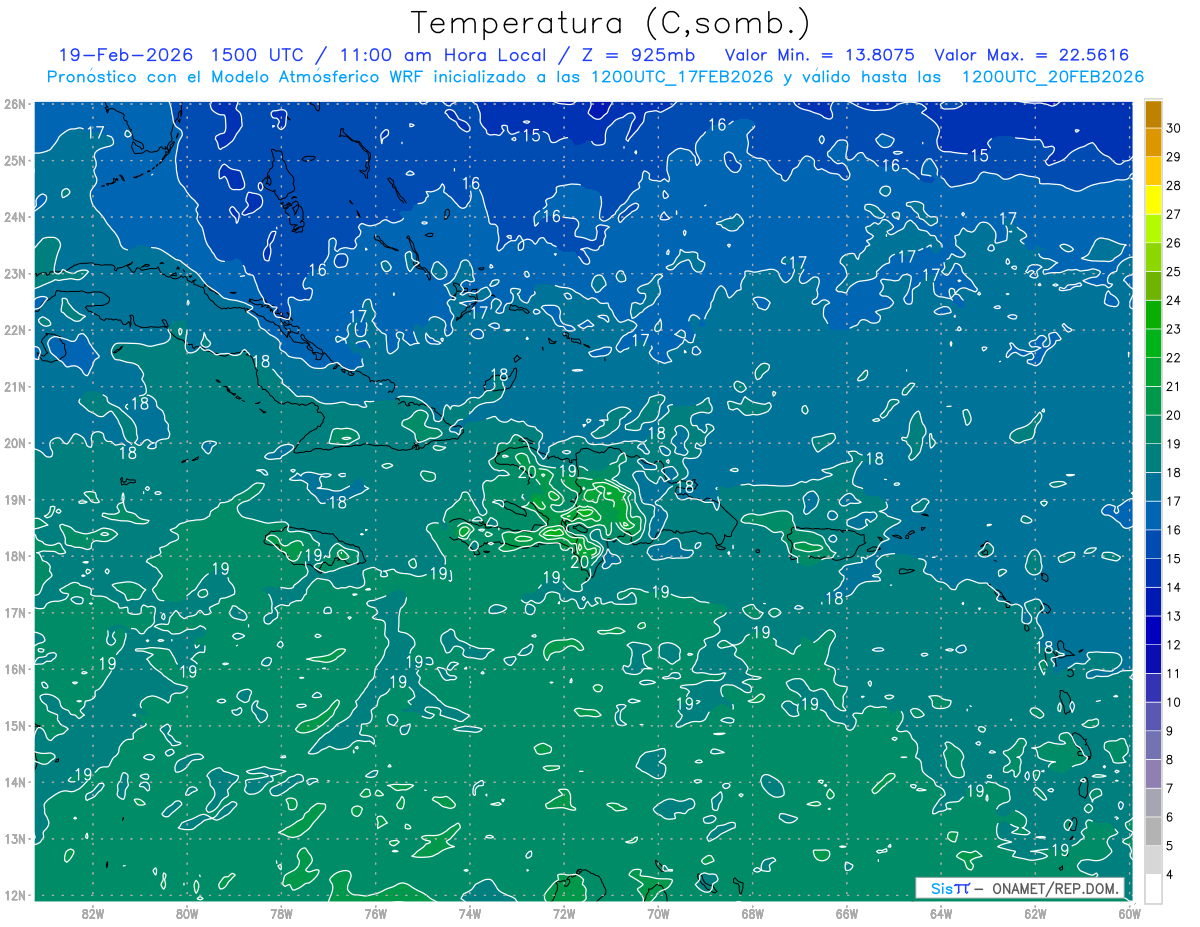The width and height of the screenshot is (1200, 927).
Task: Click the colorbar label "24"
Action: tap(1173, 300)
